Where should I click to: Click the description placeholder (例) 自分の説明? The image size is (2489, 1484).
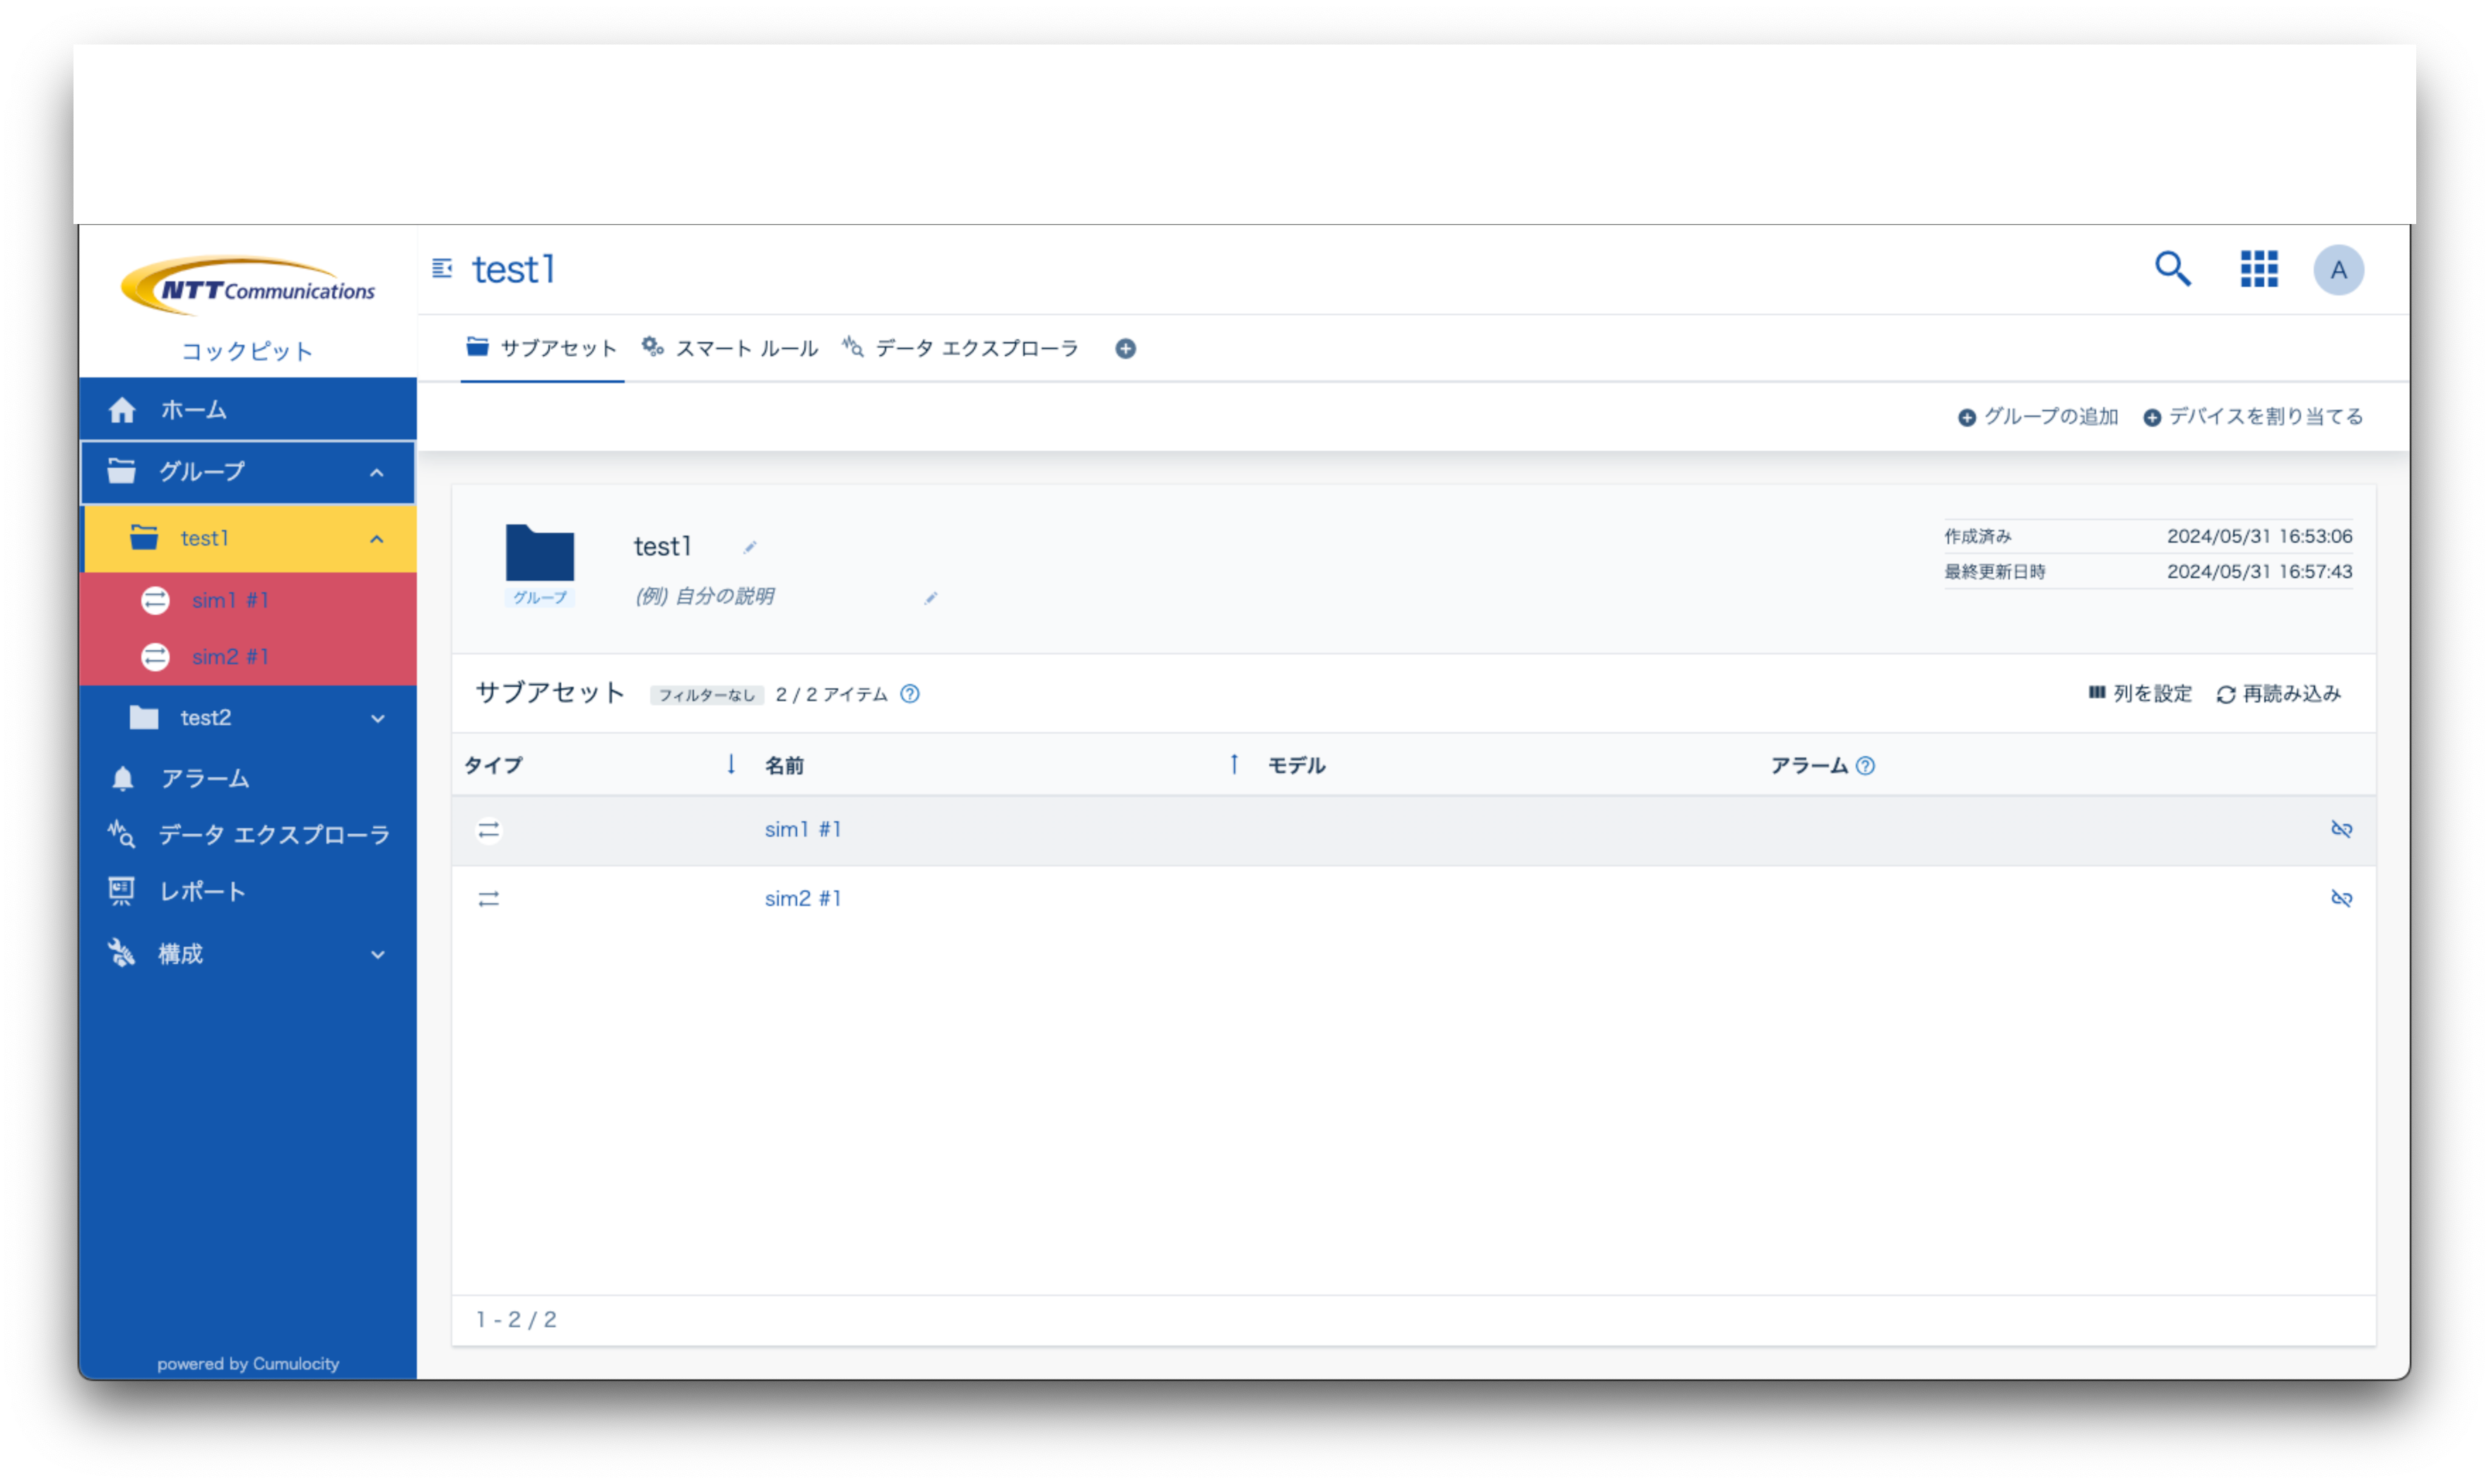[x=705, y=597]
